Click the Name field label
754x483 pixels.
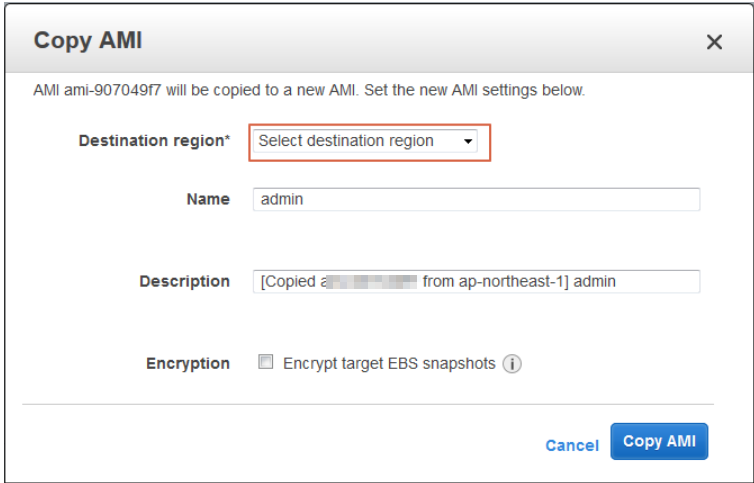(208, 199)
